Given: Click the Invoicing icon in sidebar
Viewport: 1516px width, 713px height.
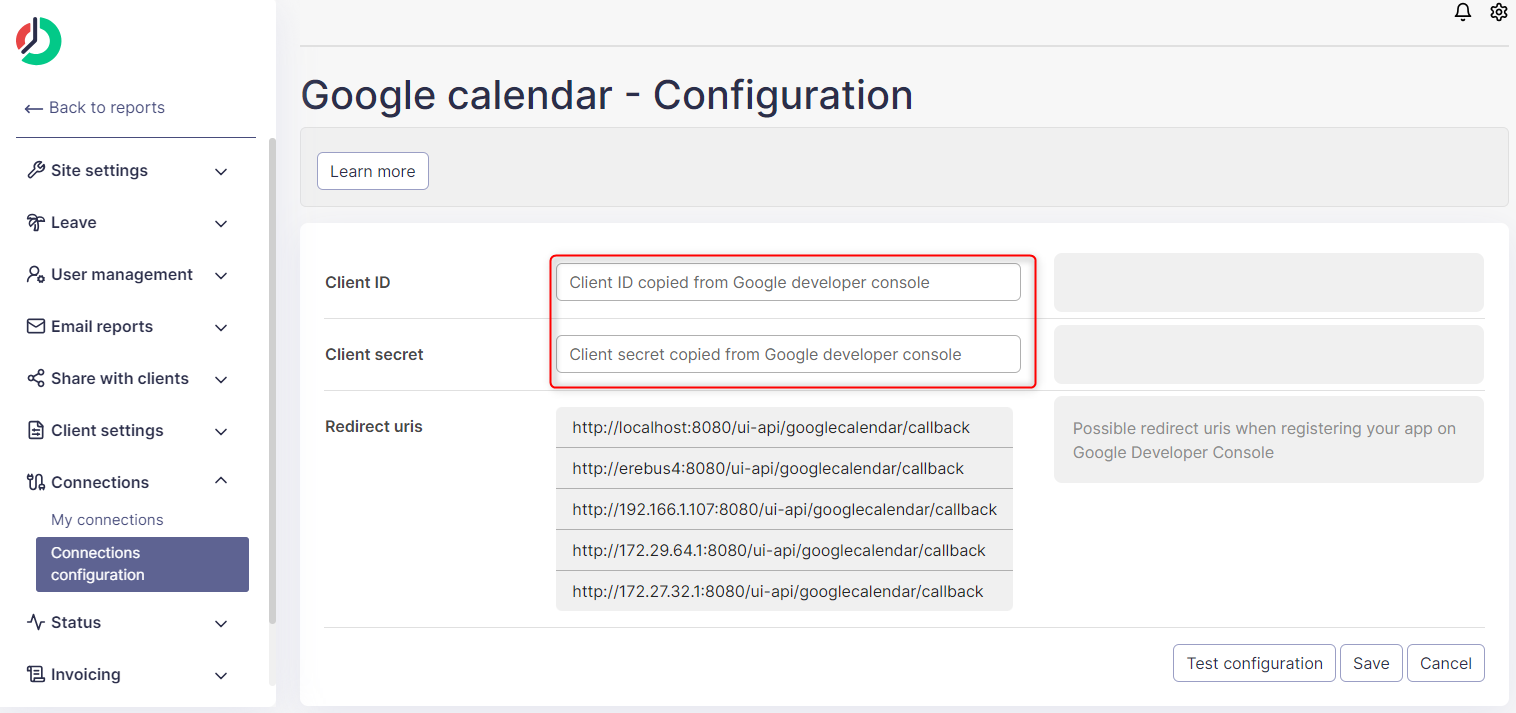Looking at the screenshot, I should tap(36, 674).
